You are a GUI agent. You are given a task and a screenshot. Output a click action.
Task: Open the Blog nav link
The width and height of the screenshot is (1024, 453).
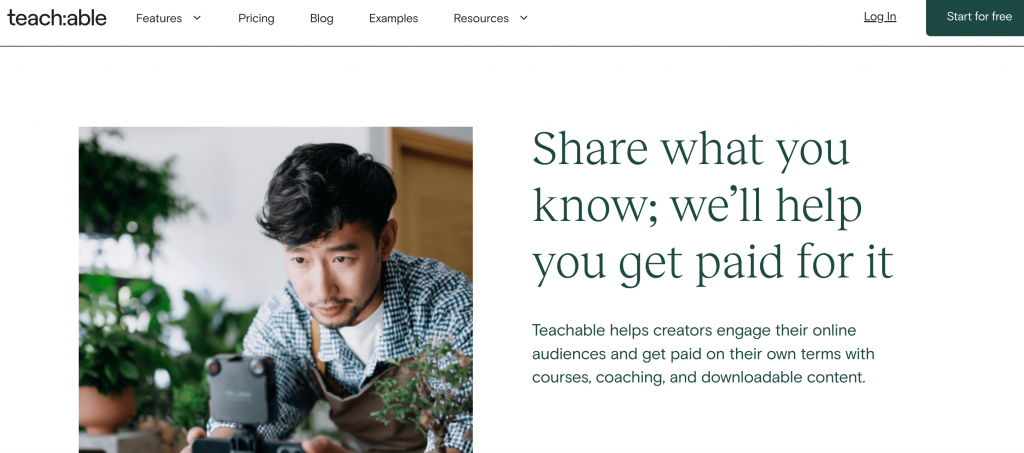click(321, 18)
